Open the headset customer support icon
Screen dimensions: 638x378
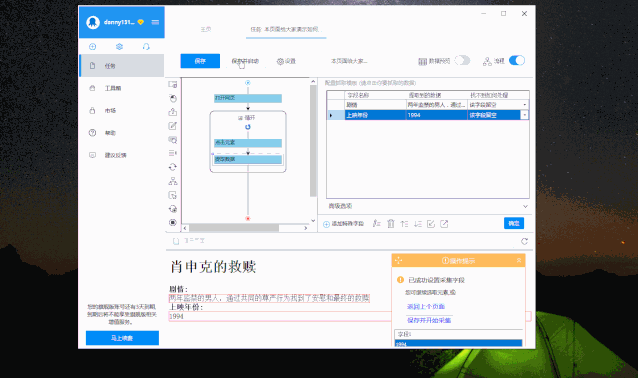click(146, 47)
